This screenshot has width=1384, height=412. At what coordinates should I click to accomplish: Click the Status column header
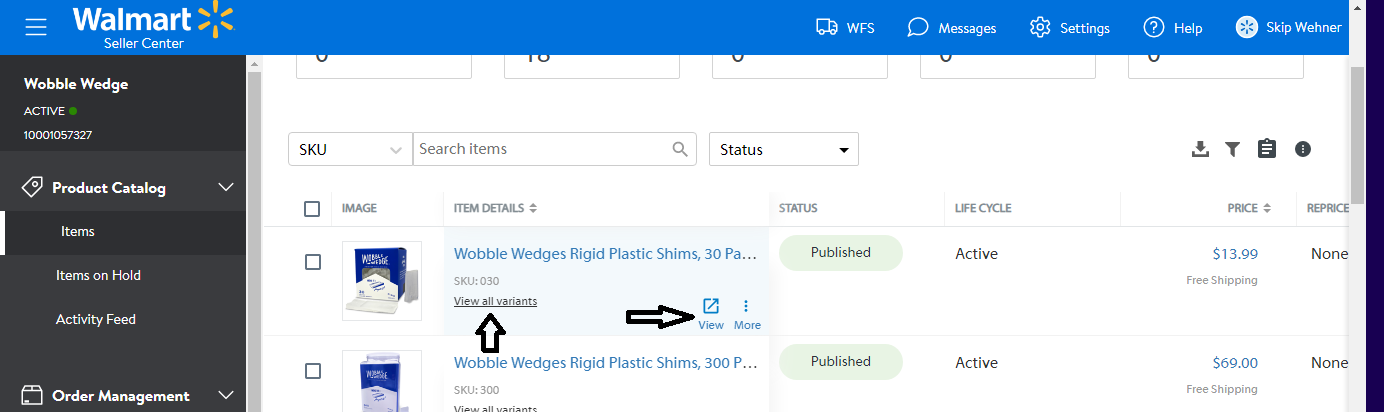point(798,208)
